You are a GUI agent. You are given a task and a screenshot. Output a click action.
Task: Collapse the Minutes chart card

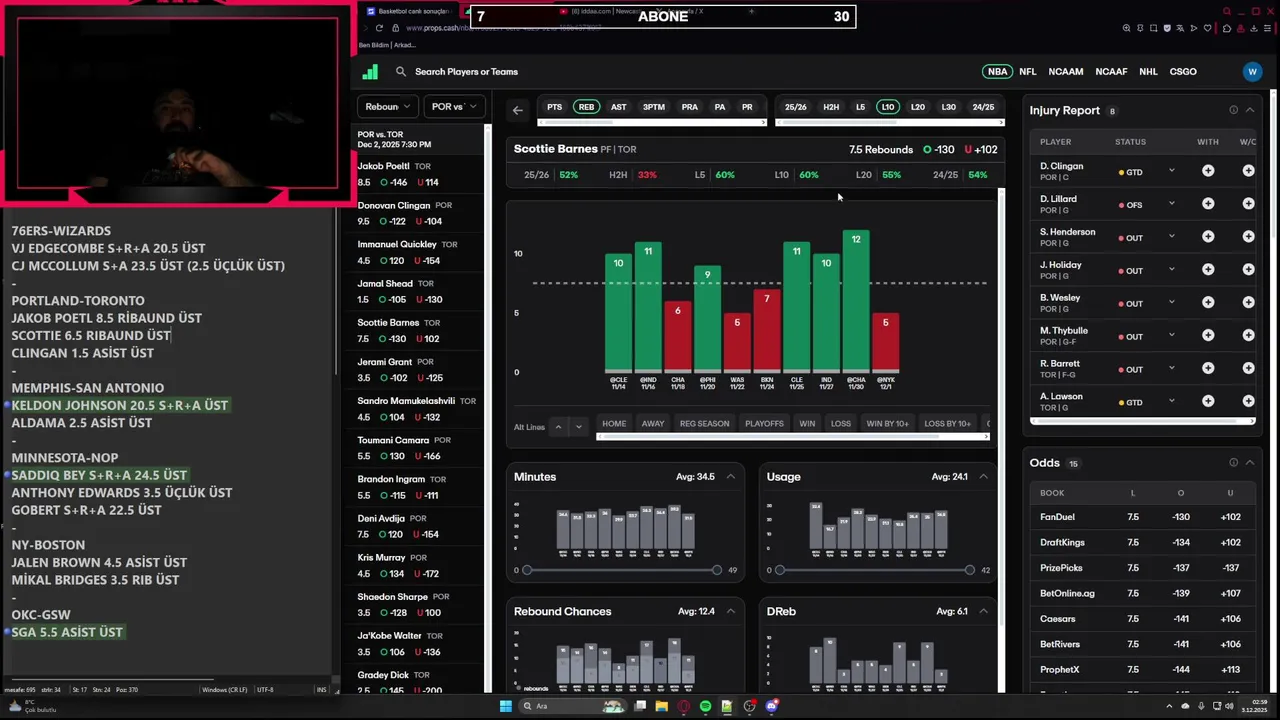[730, 477]
